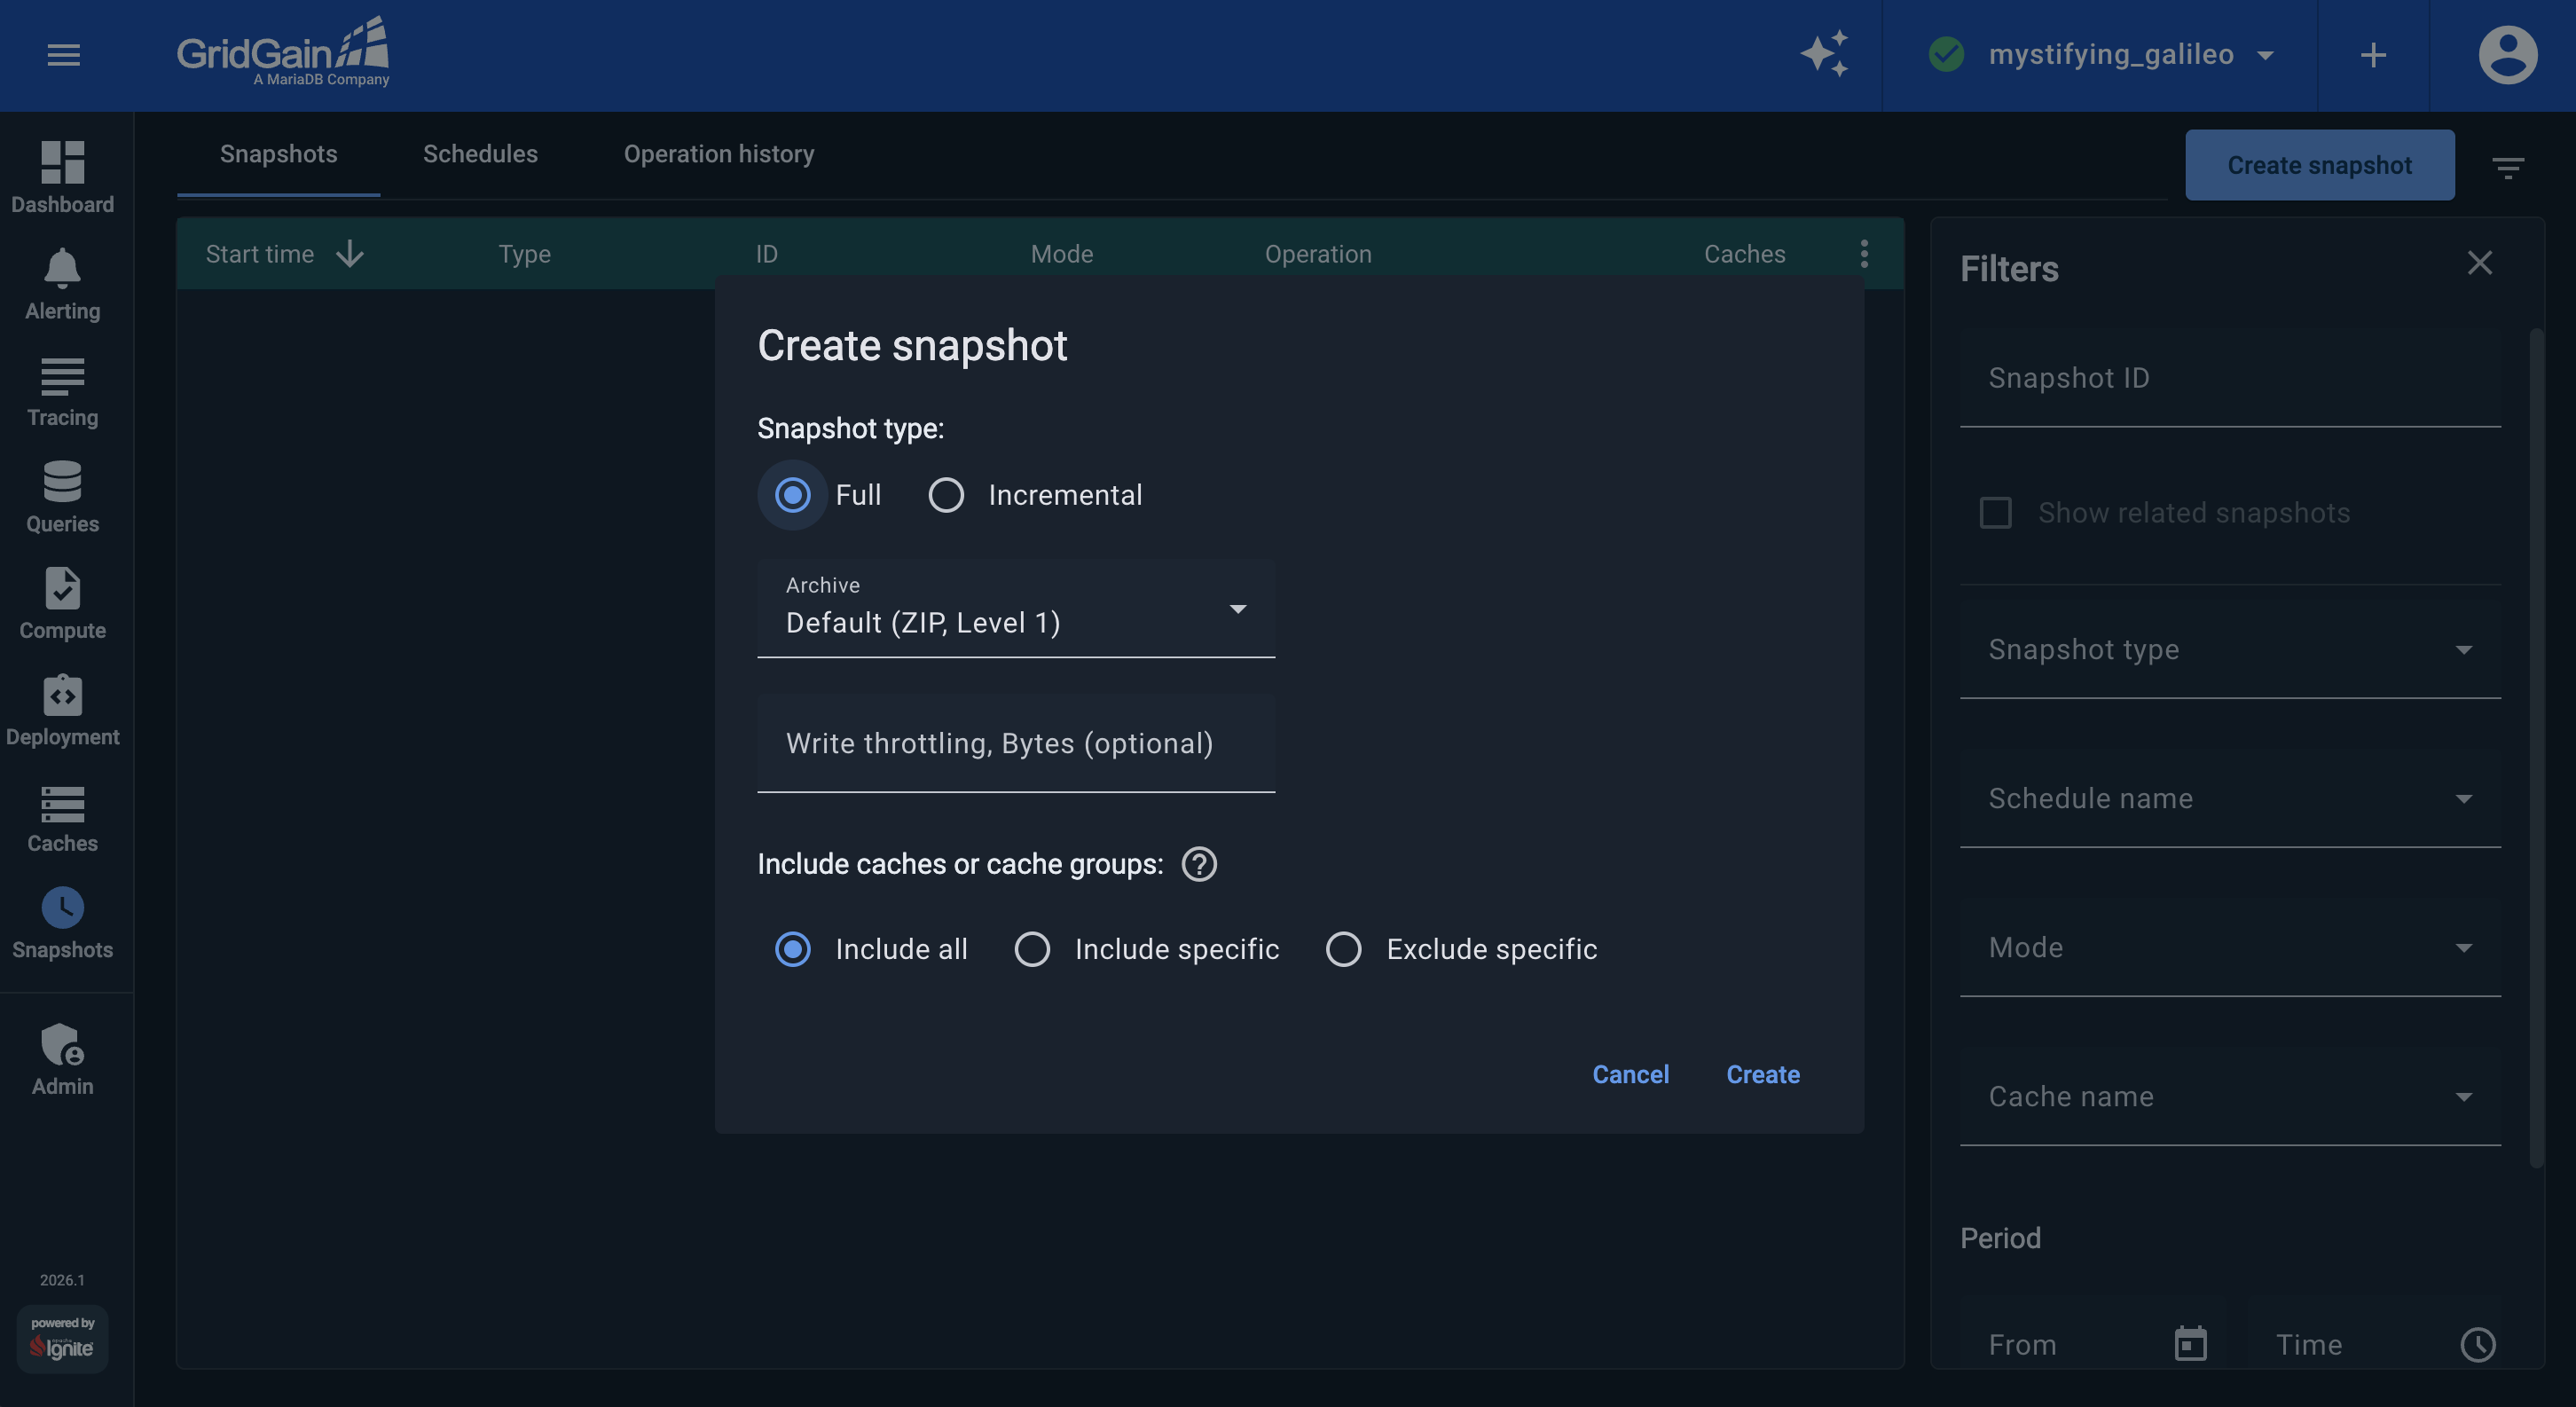The height and width of the screenshot is (1407, 2576).
Task: Click the Create snapshot button
Action: (2319, 165)
